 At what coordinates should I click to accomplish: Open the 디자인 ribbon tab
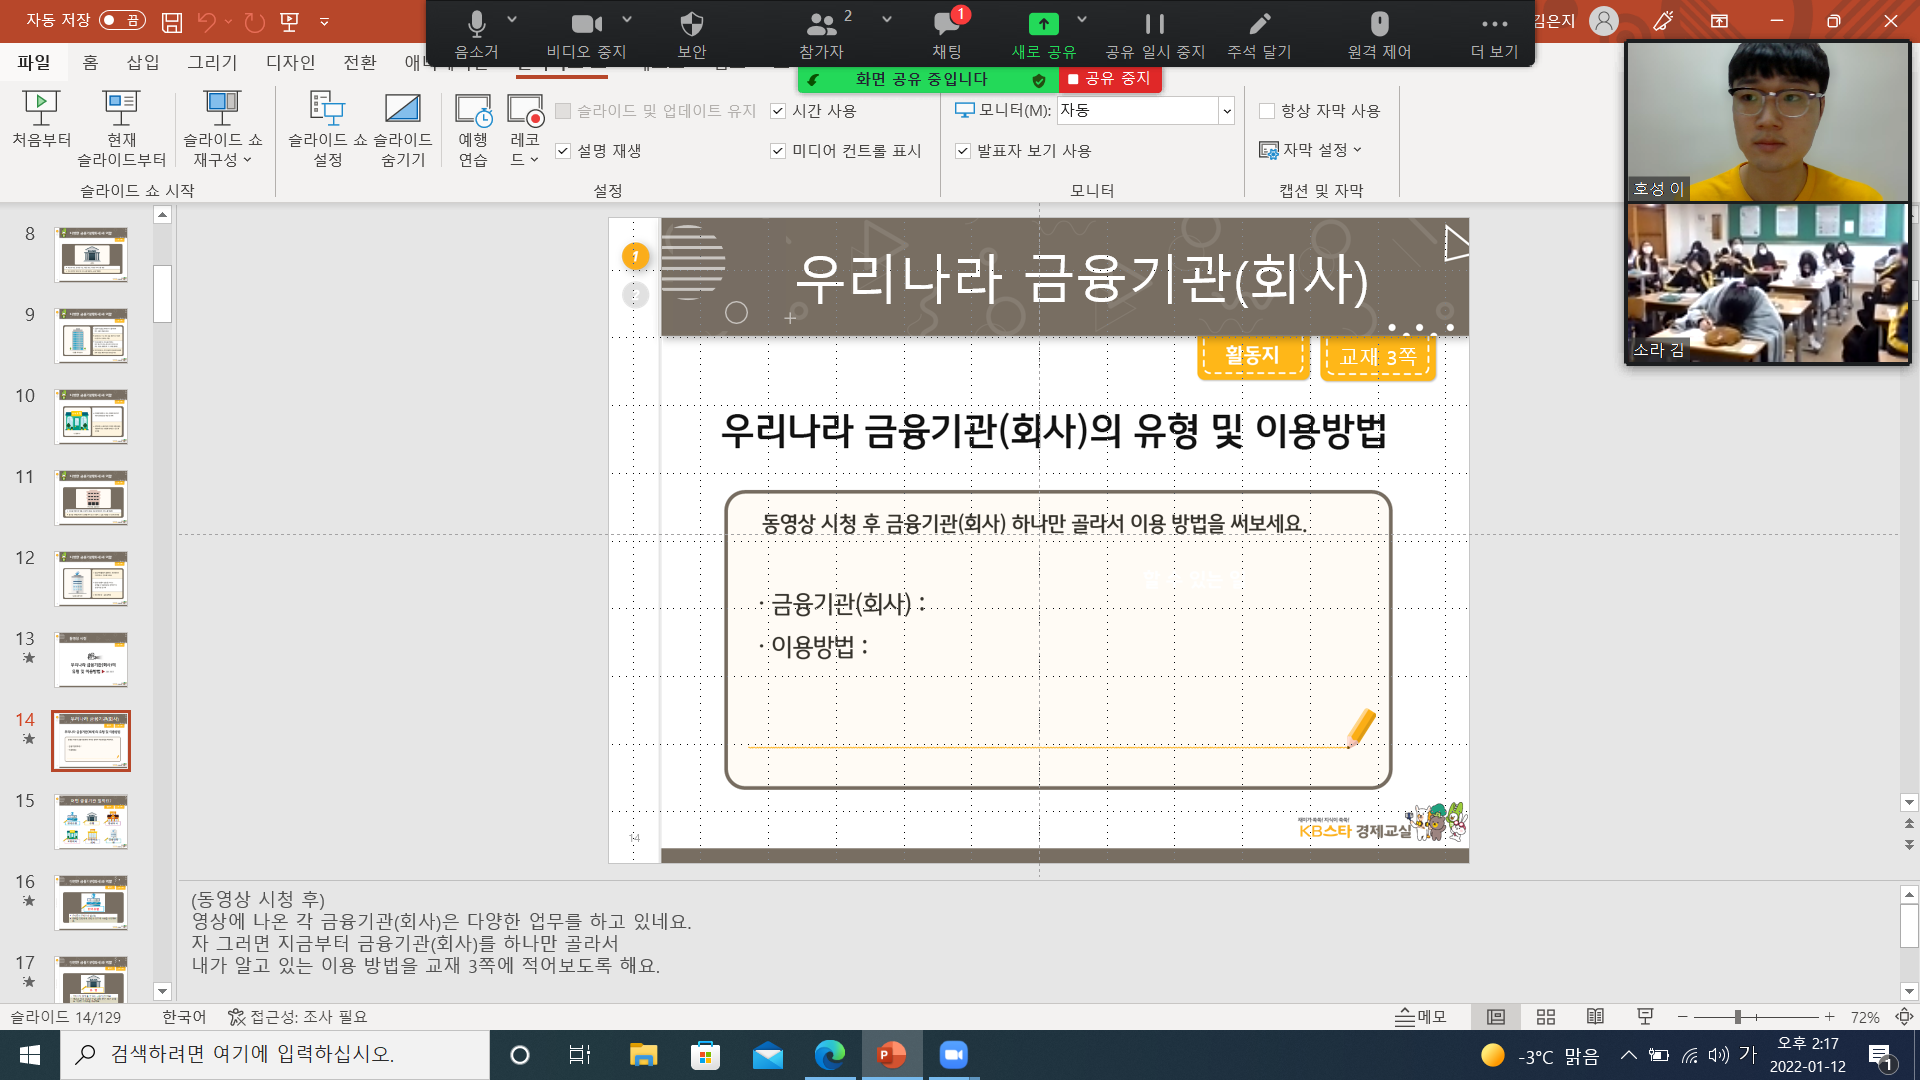point(290,62)
